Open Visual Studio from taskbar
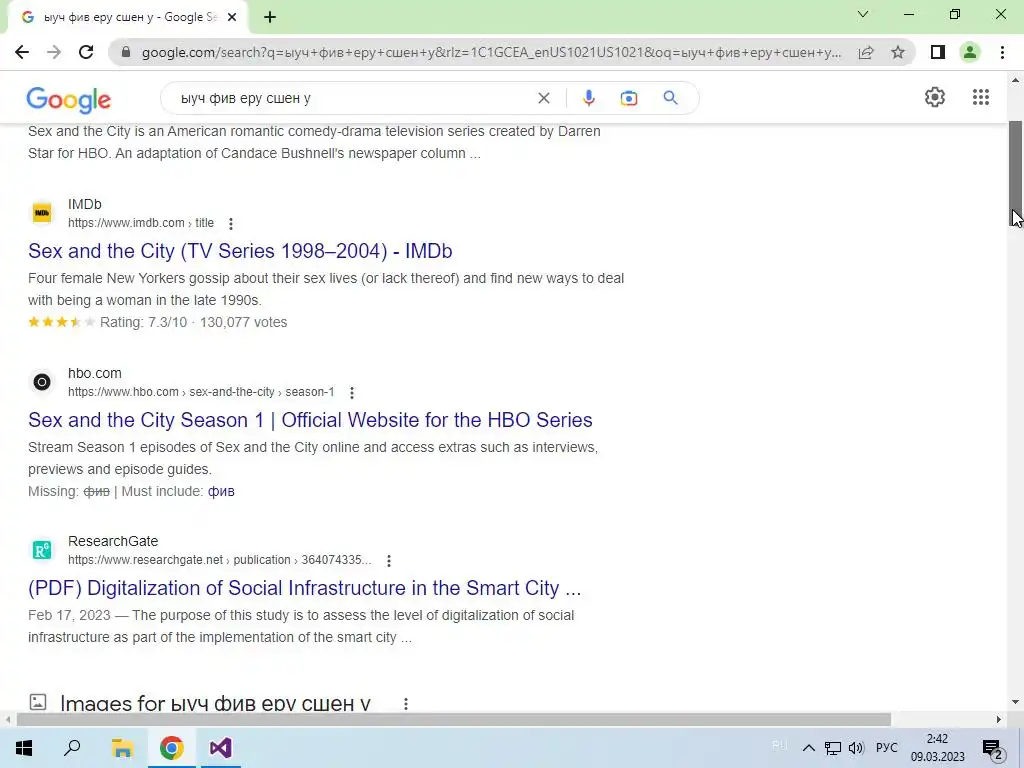Screen dimensions: 1024x768 pos(221,748)
